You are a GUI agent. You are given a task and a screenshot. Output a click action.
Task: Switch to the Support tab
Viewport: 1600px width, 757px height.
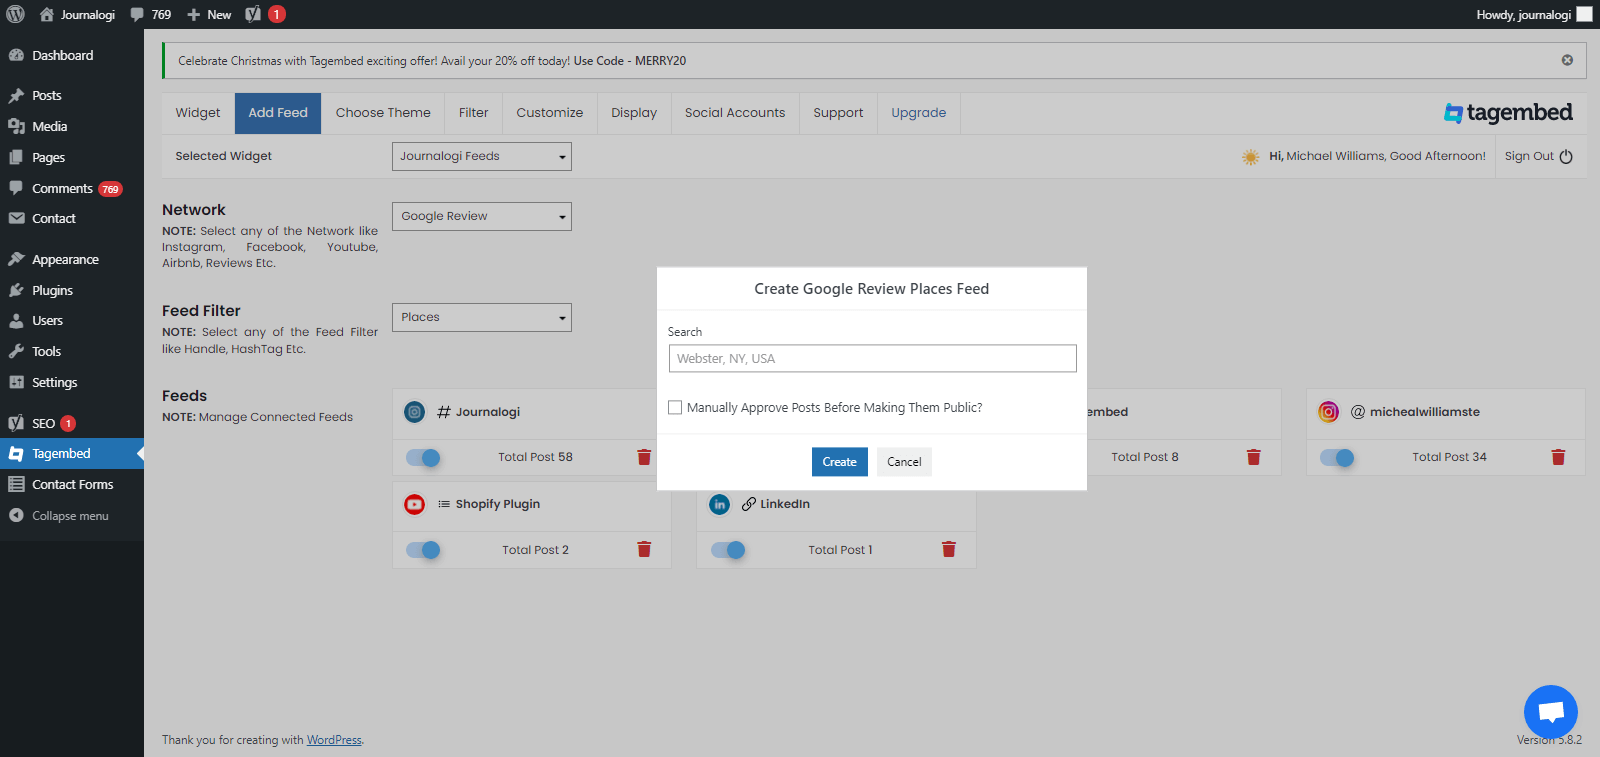838,113
